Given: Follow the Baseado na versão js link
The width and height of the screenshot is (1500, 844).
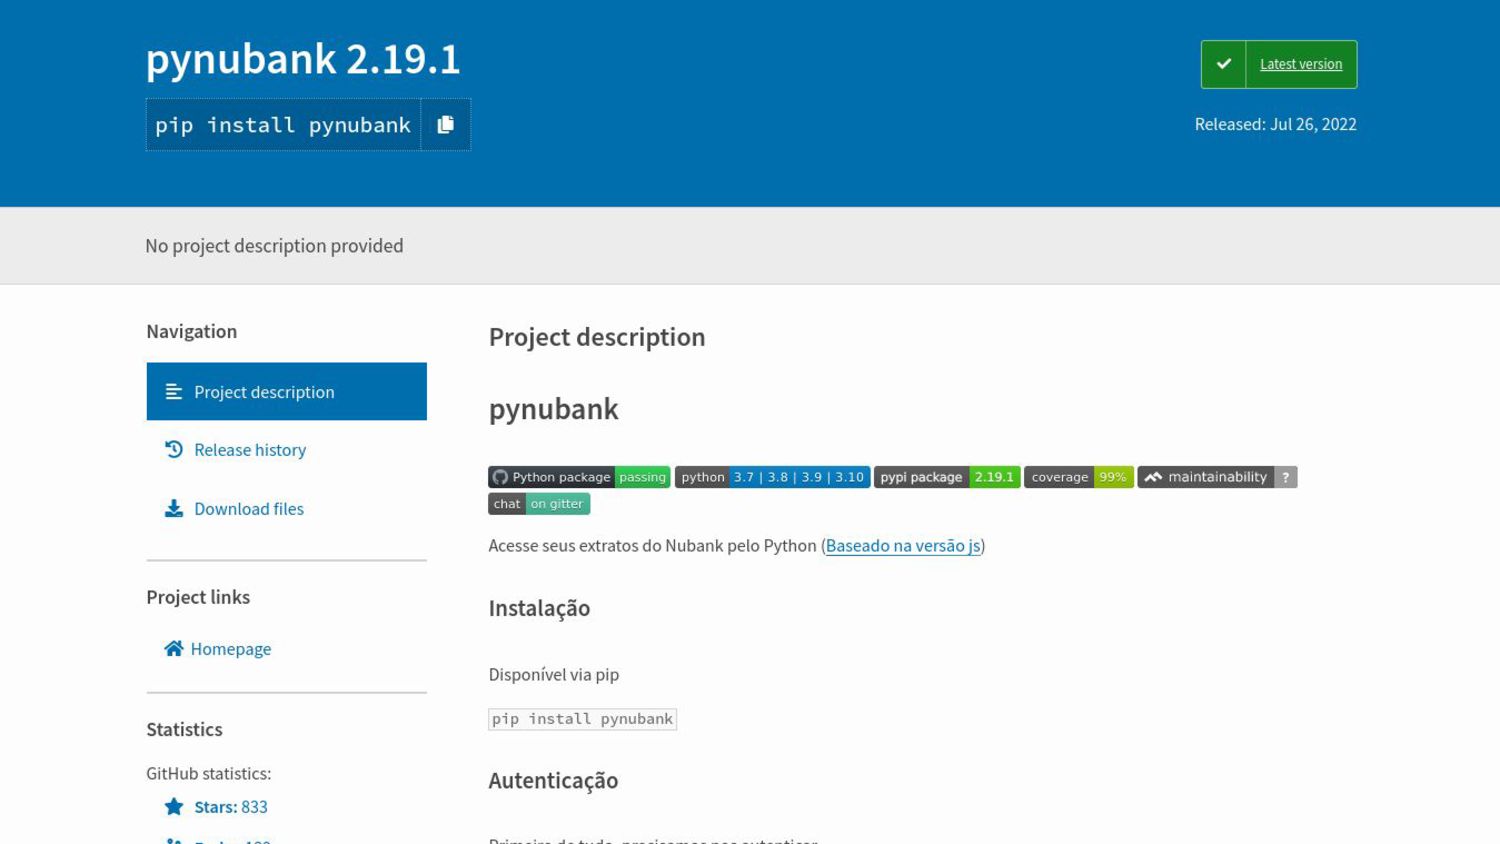Looking at the screenshot, I should [x=903, y=545].
